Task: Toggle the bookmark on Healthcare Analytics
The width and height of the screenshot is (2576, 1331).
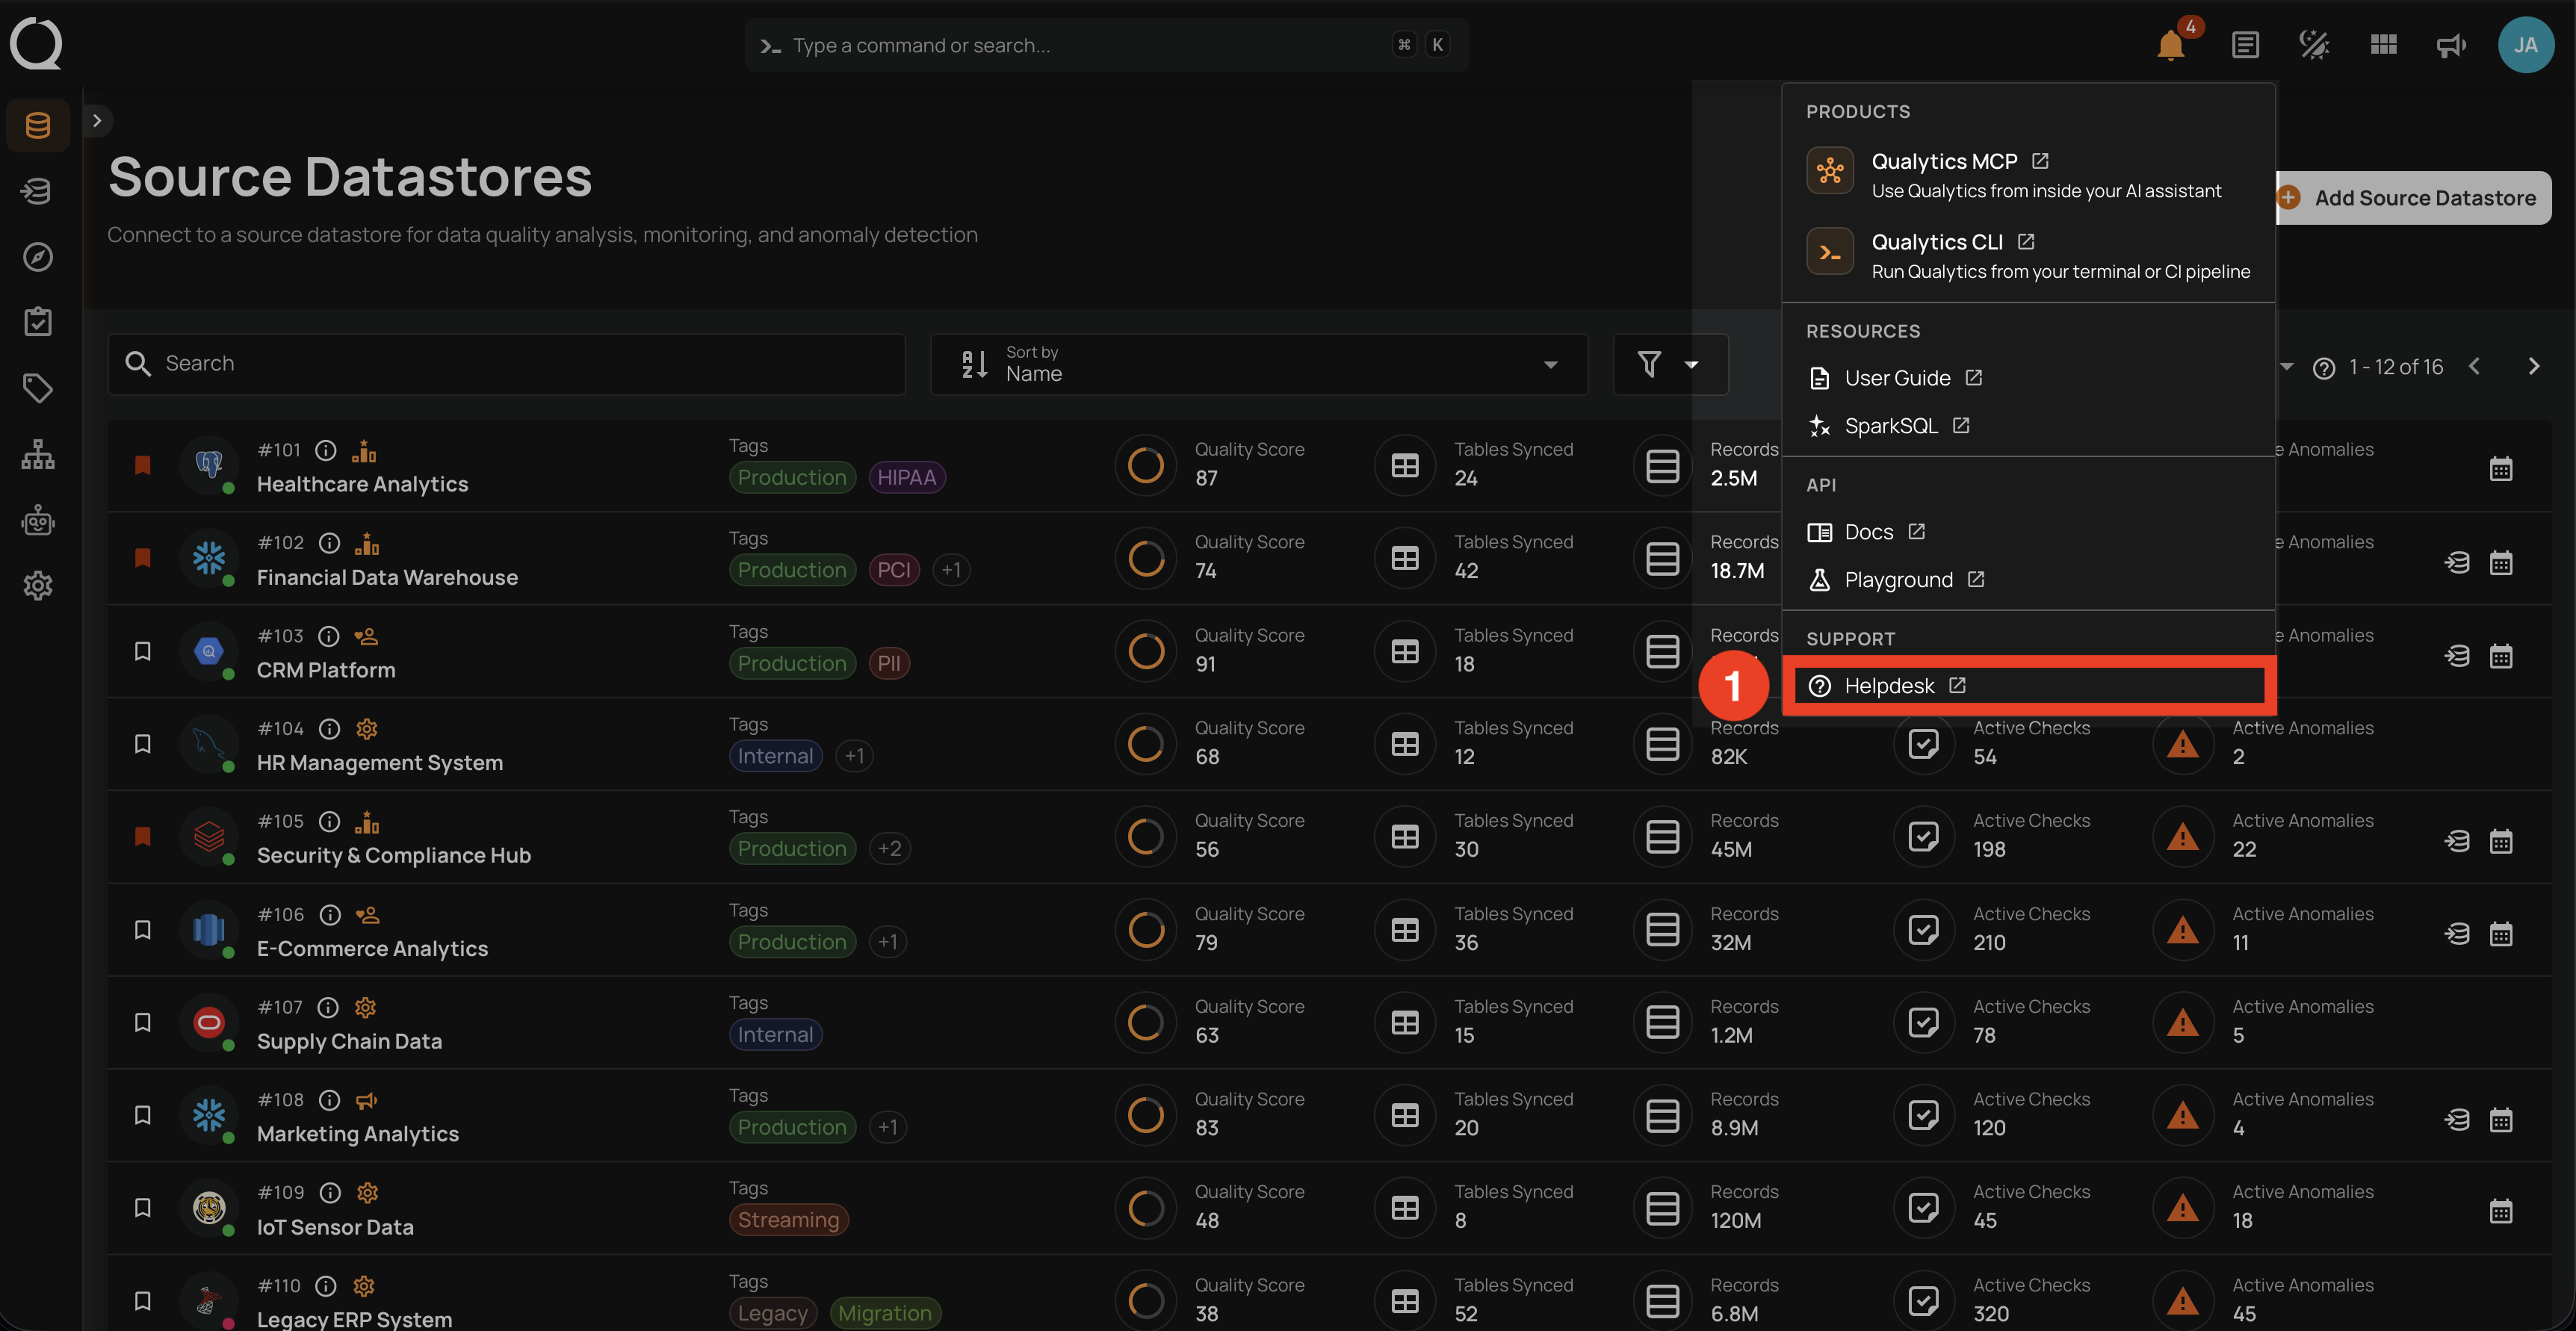Action: [x=142, y=465]
